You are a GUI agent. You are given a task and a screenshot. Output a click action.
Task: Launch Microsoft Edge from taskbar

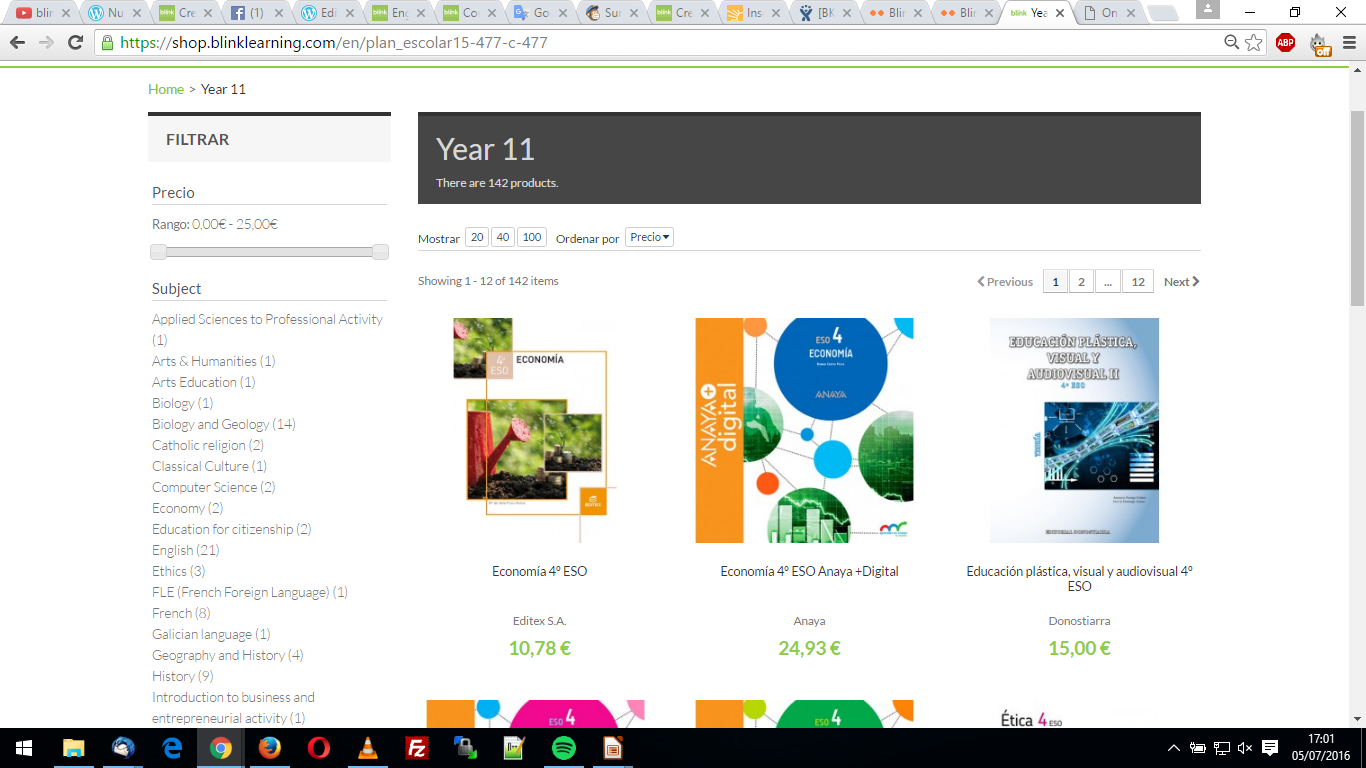172,748
